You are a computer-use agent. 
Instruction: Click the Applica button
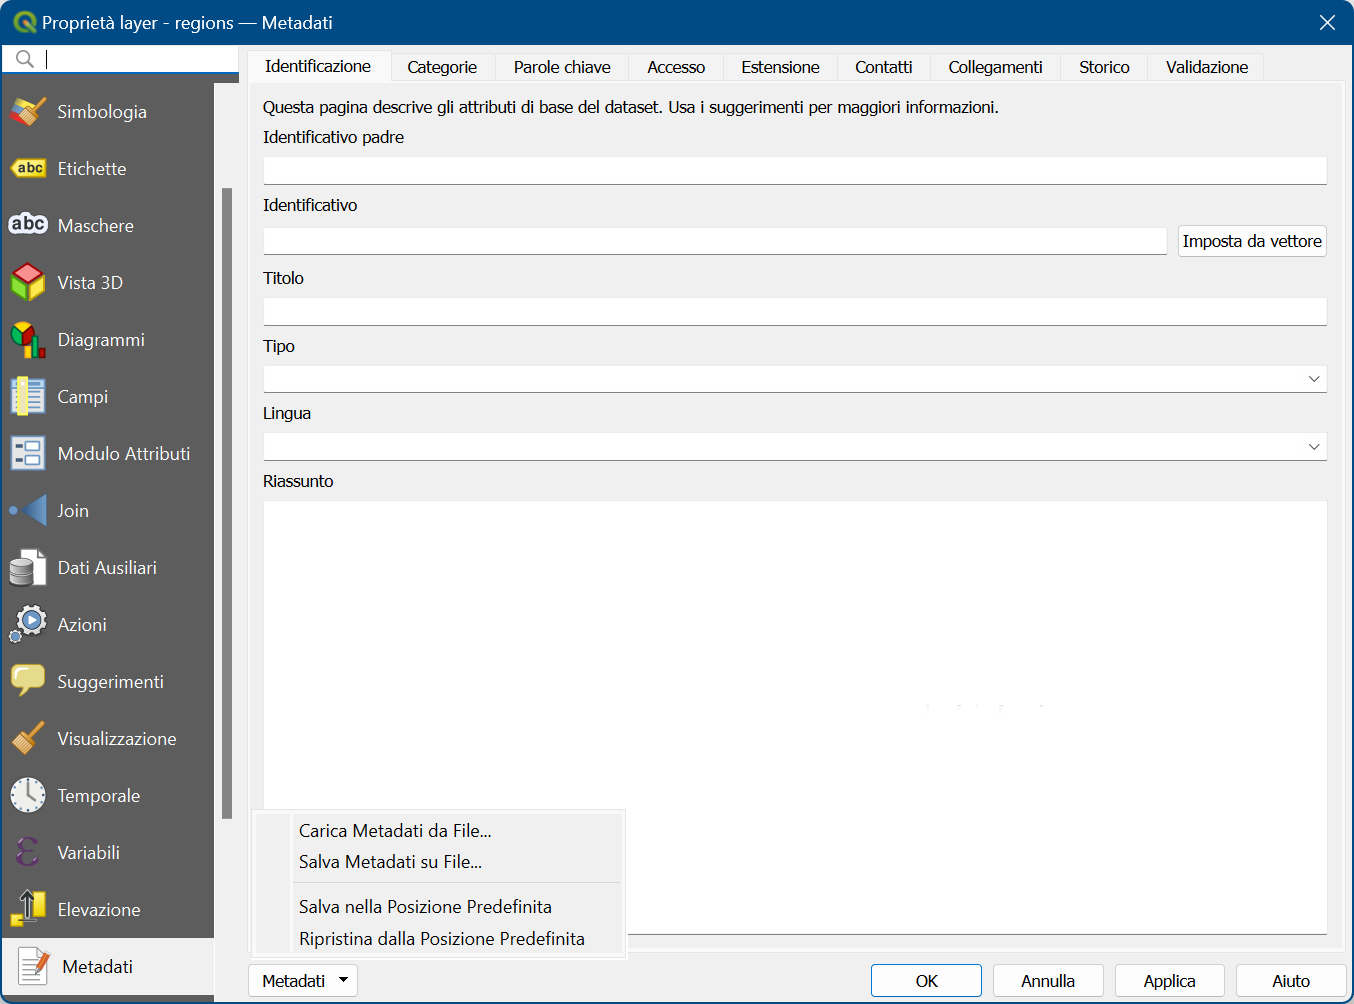point(1170,981)
